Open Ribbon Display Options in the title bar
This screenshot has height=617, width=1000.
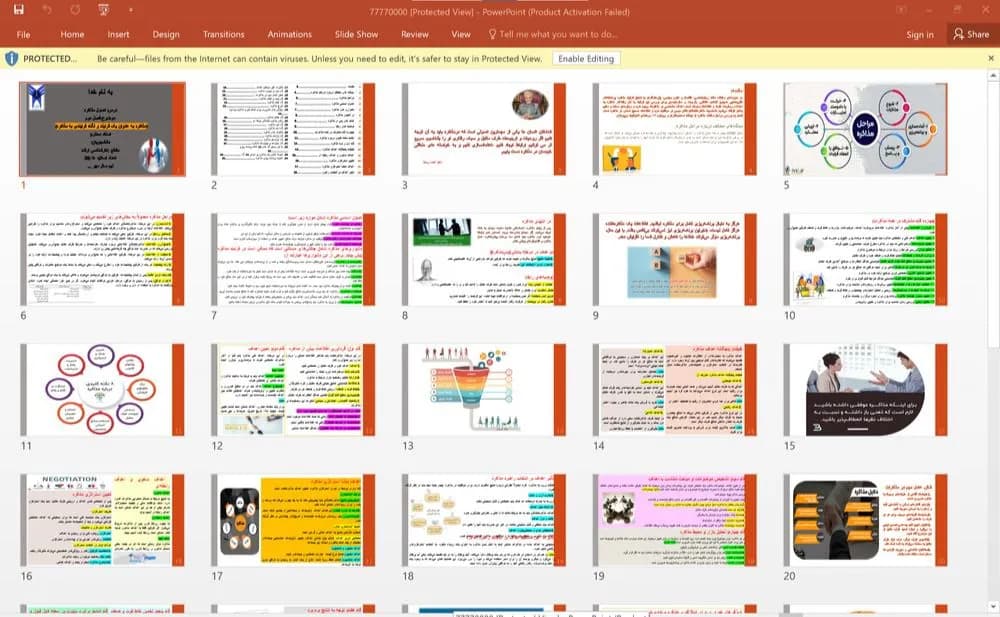[x=901, y=10]
